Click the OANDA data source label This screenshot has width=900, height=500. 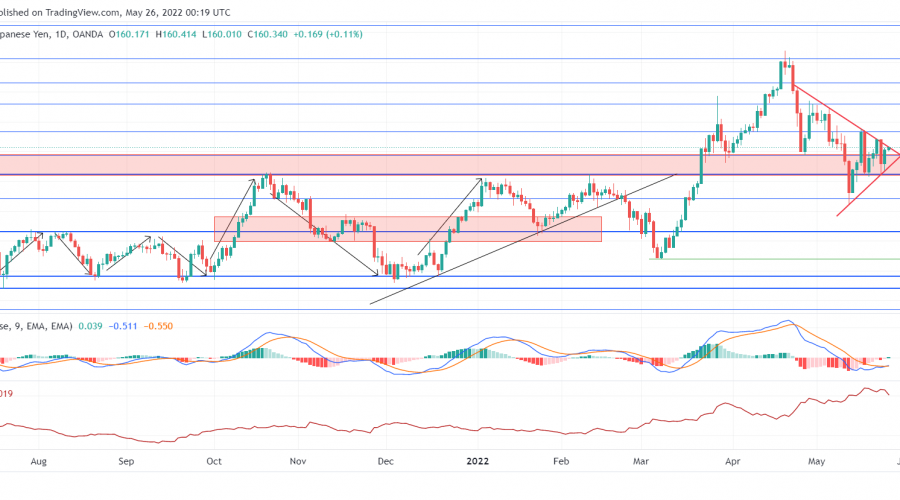click(88, 34)
